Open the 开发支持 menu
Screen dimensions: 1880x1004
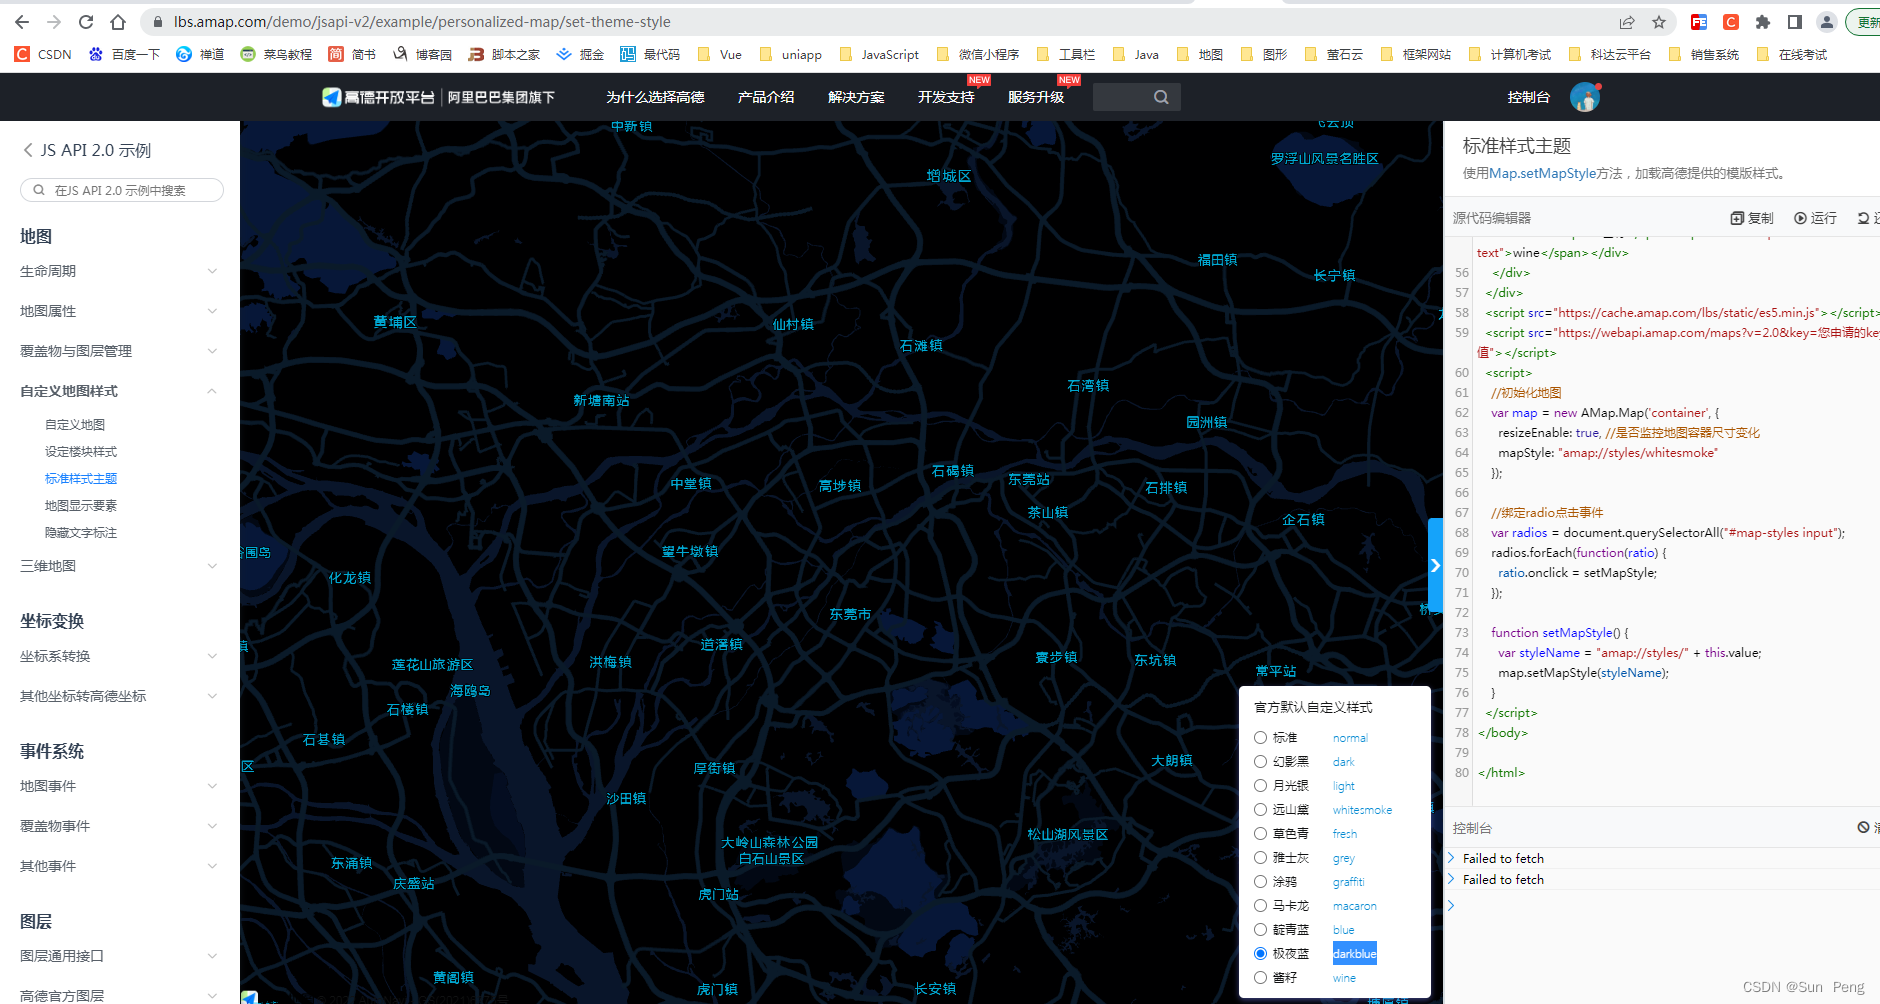[946, 97]
